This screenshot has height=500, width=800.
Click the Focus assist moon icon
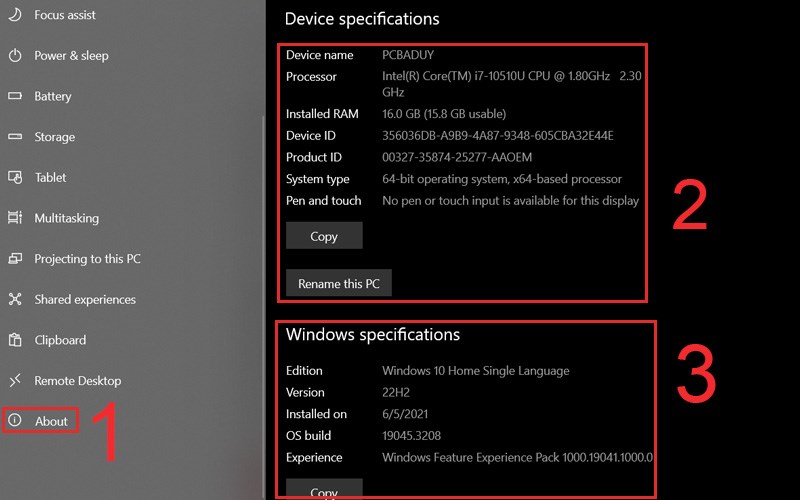pos(15,15)
